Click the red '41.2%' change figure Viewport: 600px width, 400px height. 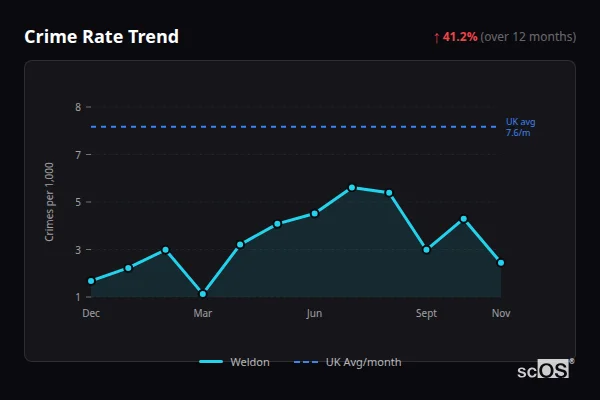460,37
